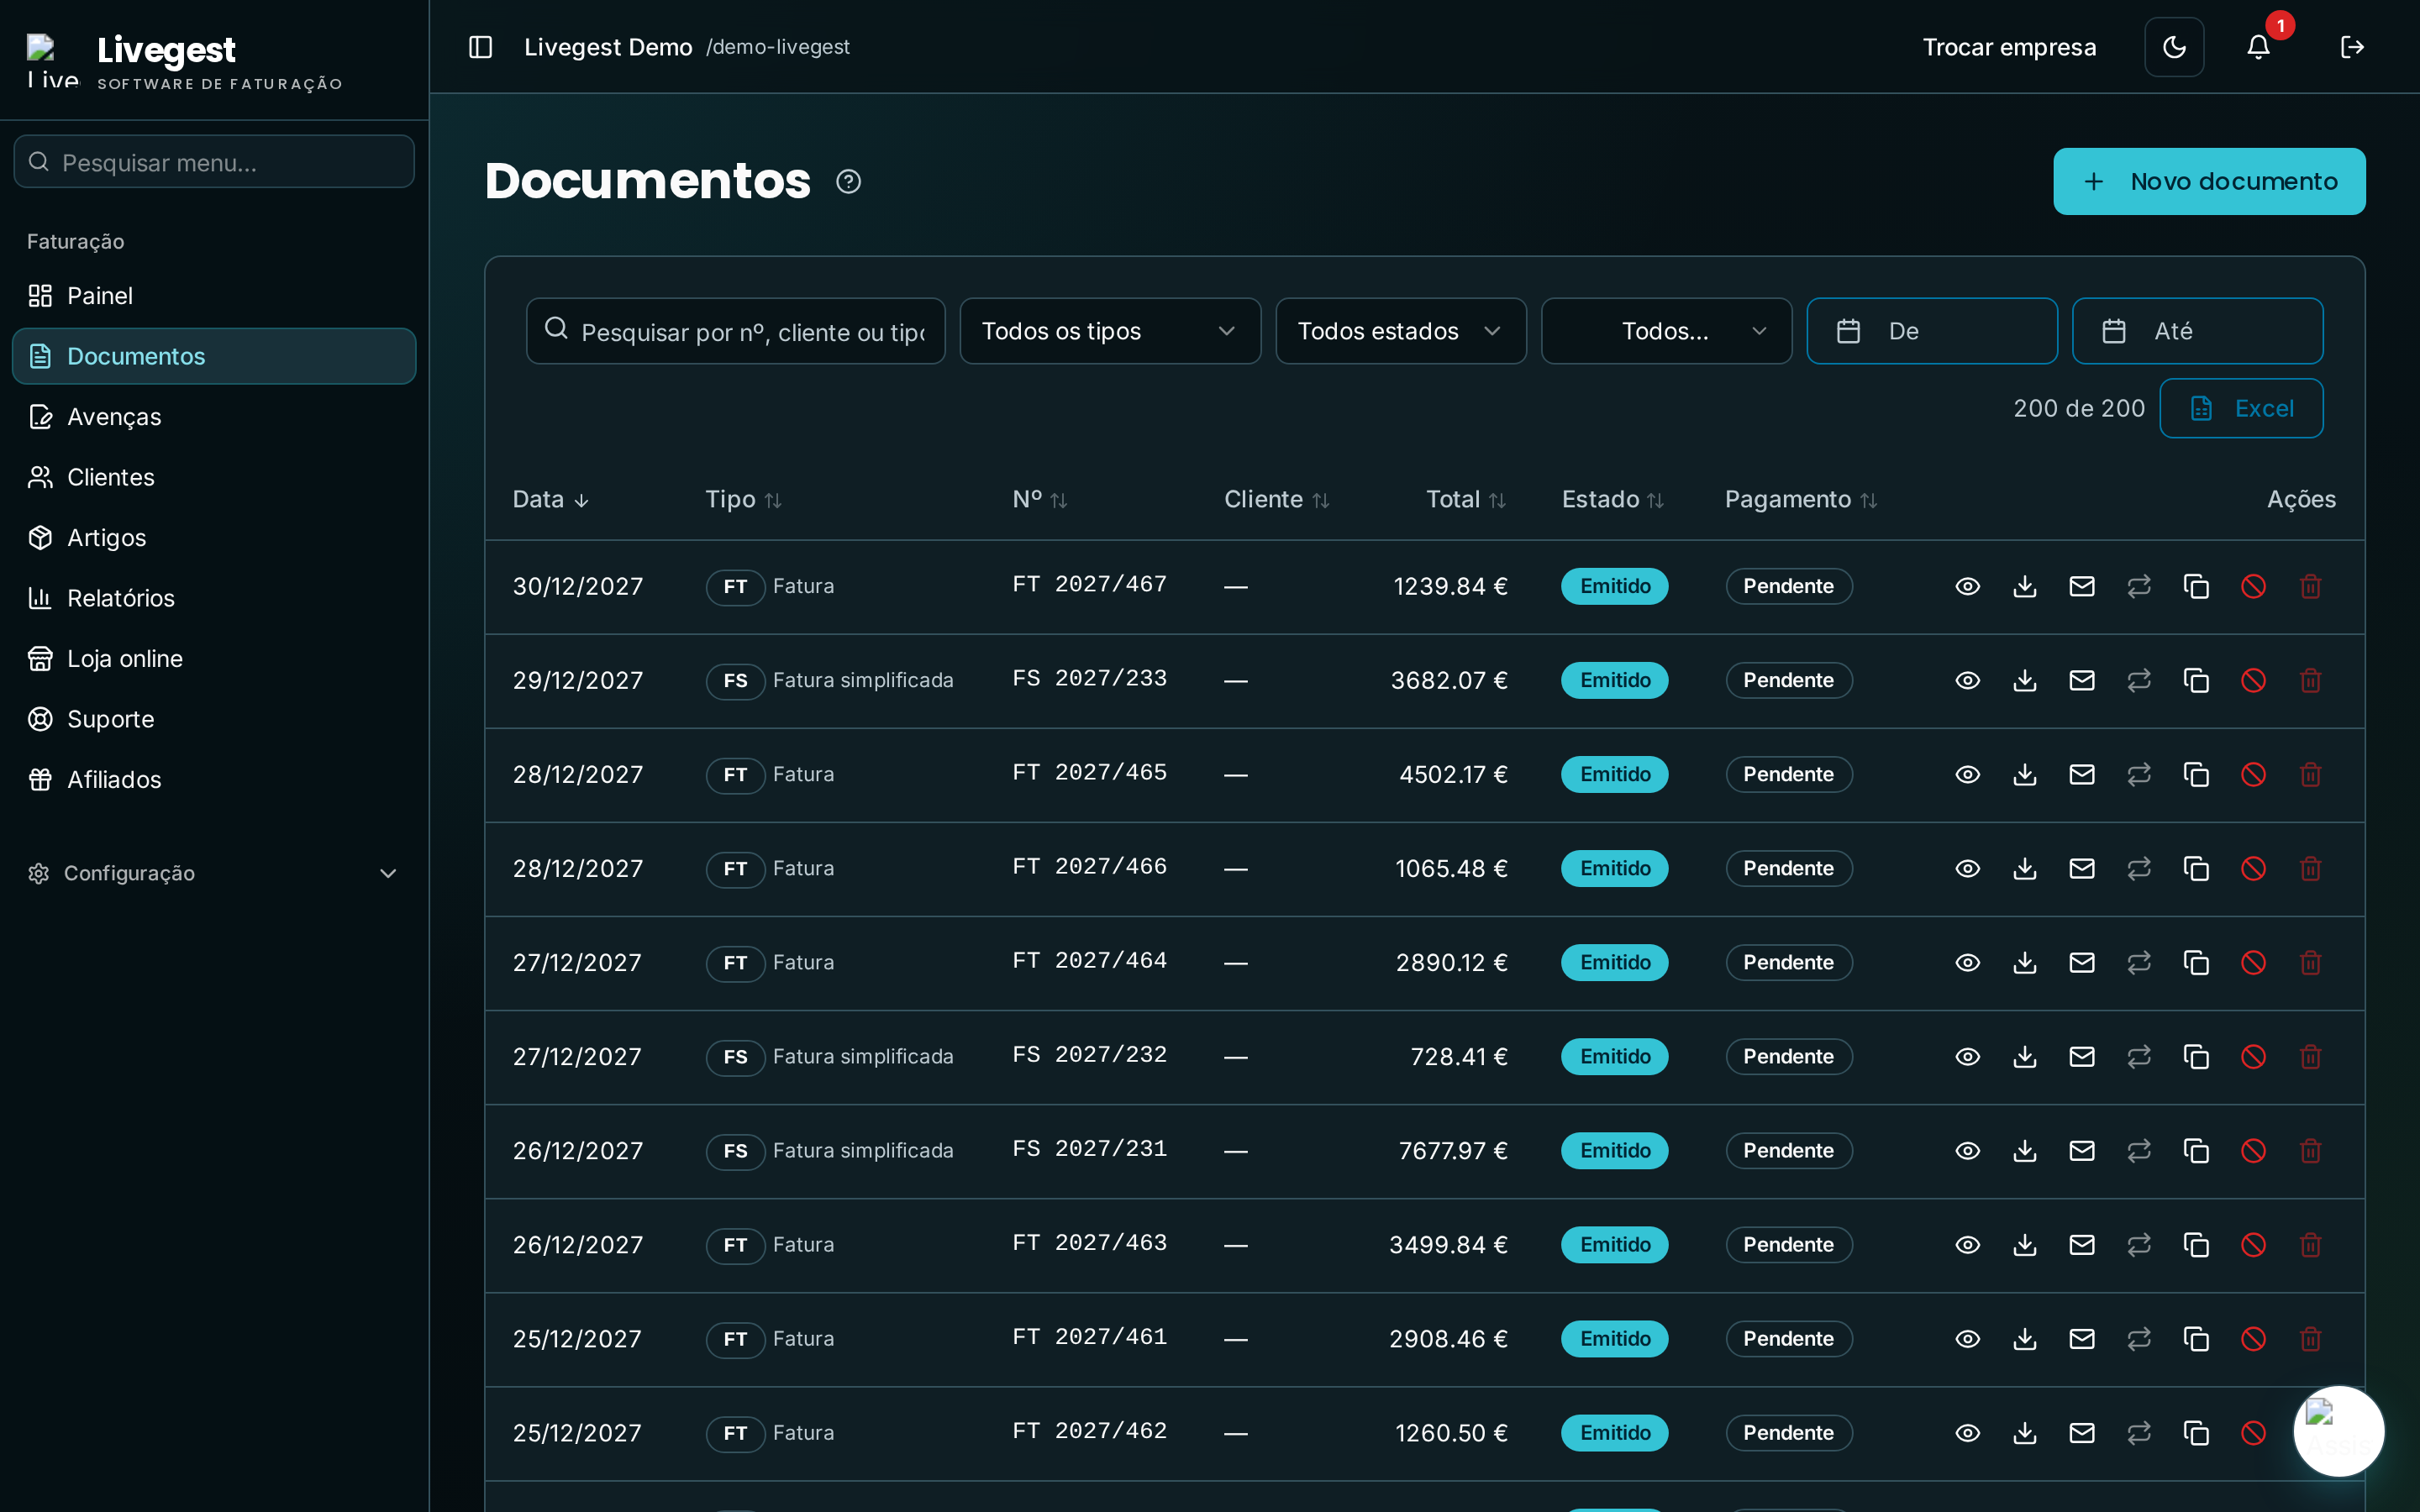View document FS 2027/232 with eye icon
Image resolution: width=2420 pixels, height=1512 pixels.
[1967, 1056]
